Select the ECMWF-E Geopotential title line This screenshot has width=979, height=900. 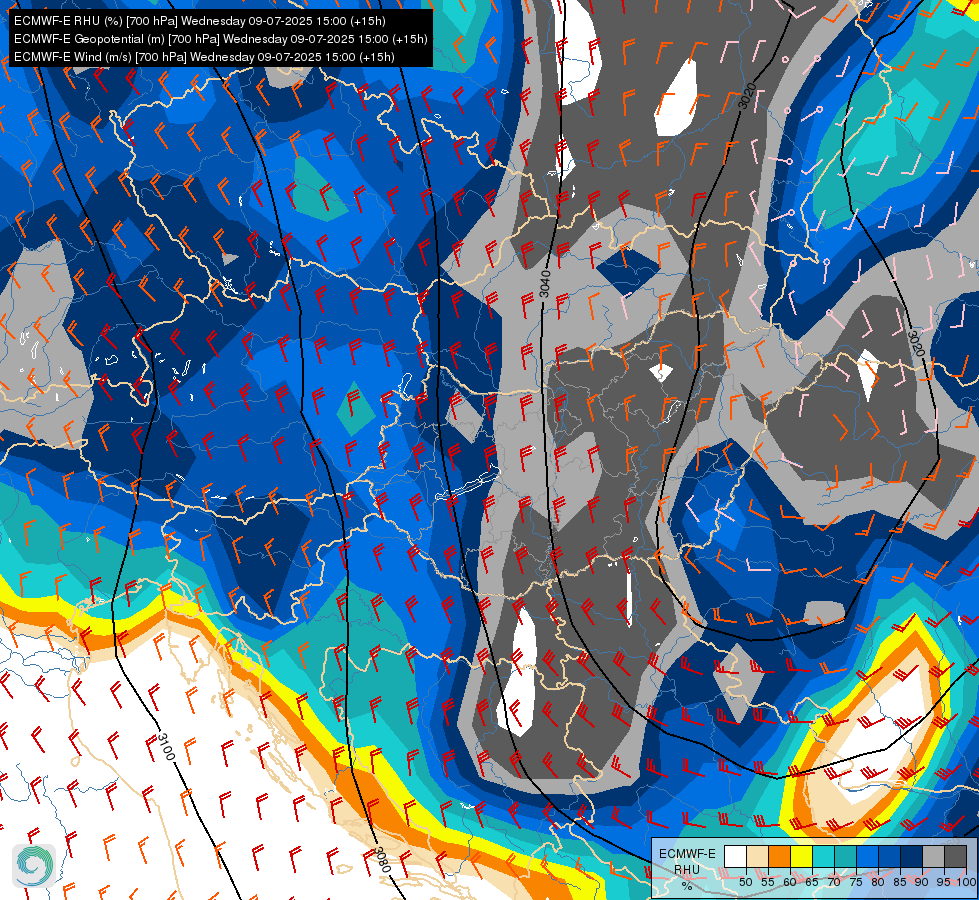[x=220, y=39]
